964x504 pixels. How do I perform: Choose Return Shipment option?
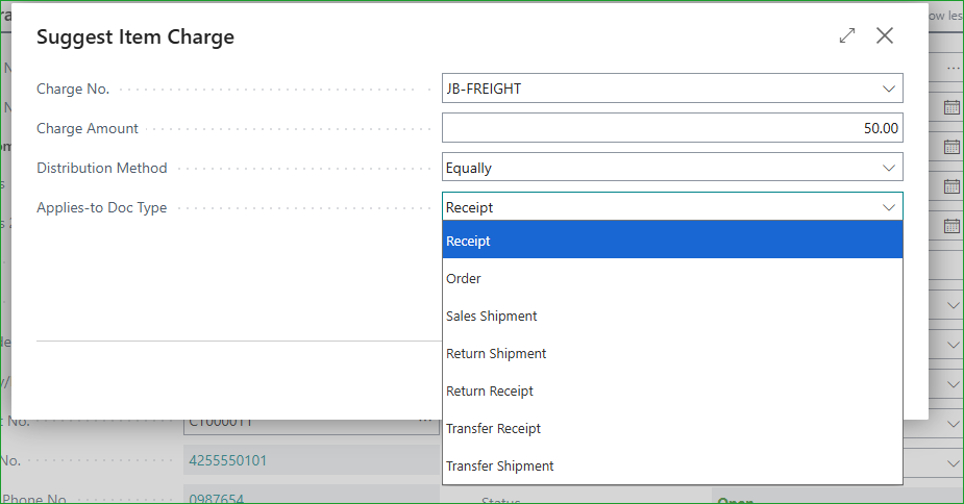[x=673, y=353]
